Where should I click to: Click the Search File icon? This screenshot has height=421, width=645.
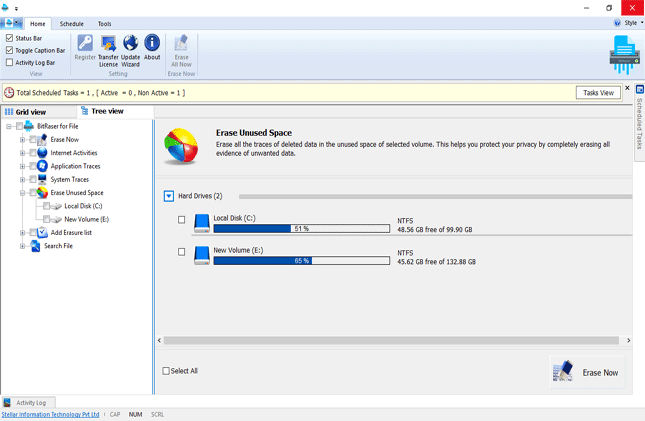pos(36,246)
